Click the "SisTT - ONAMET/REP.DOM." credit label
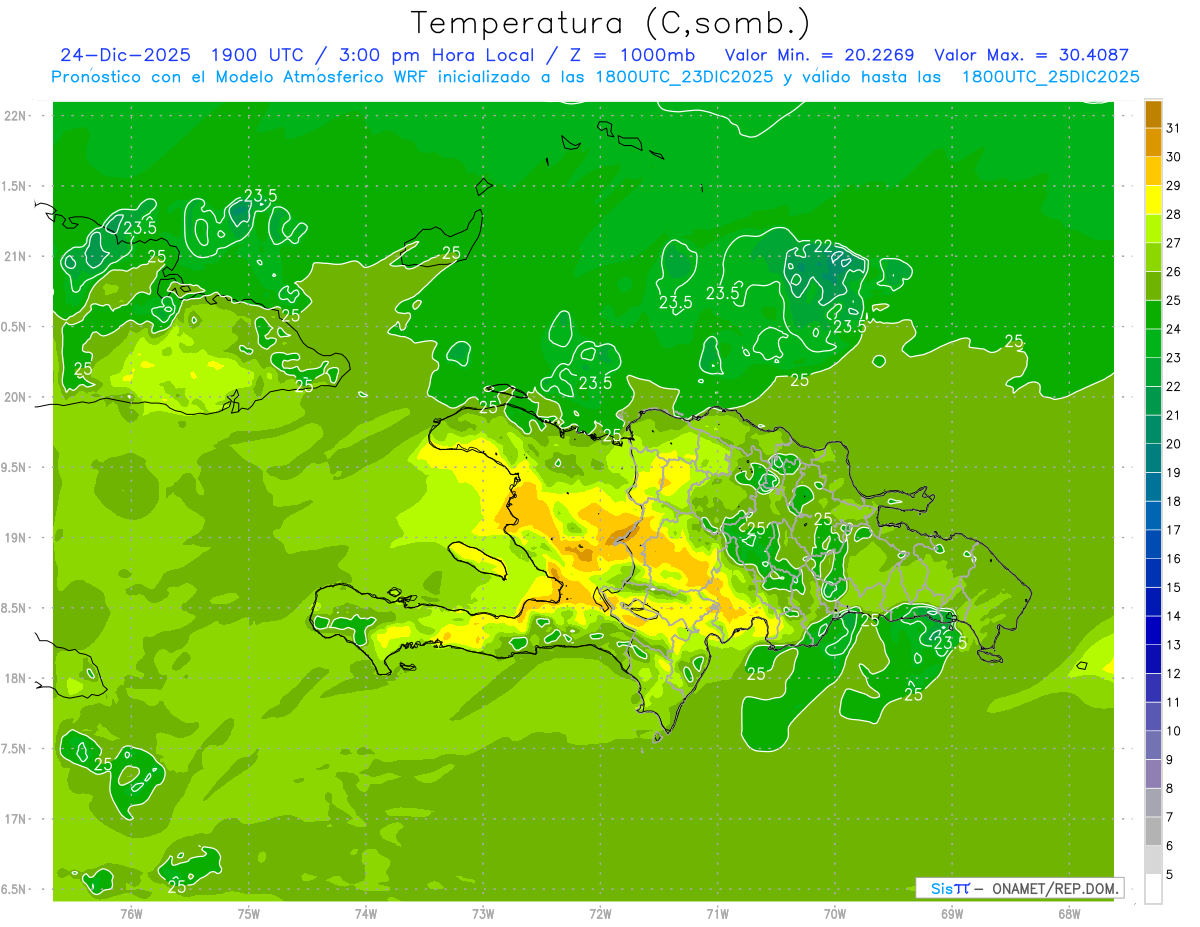1200x927 pixels. [x=1019, y=888]
